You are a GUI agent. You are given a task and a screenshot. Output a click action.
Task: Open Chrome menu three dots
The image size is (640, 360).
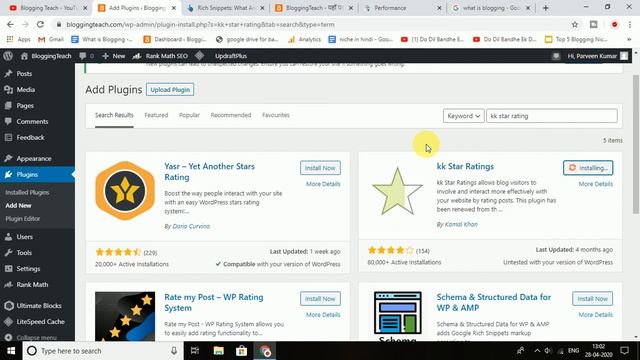(x=630, y=24)
